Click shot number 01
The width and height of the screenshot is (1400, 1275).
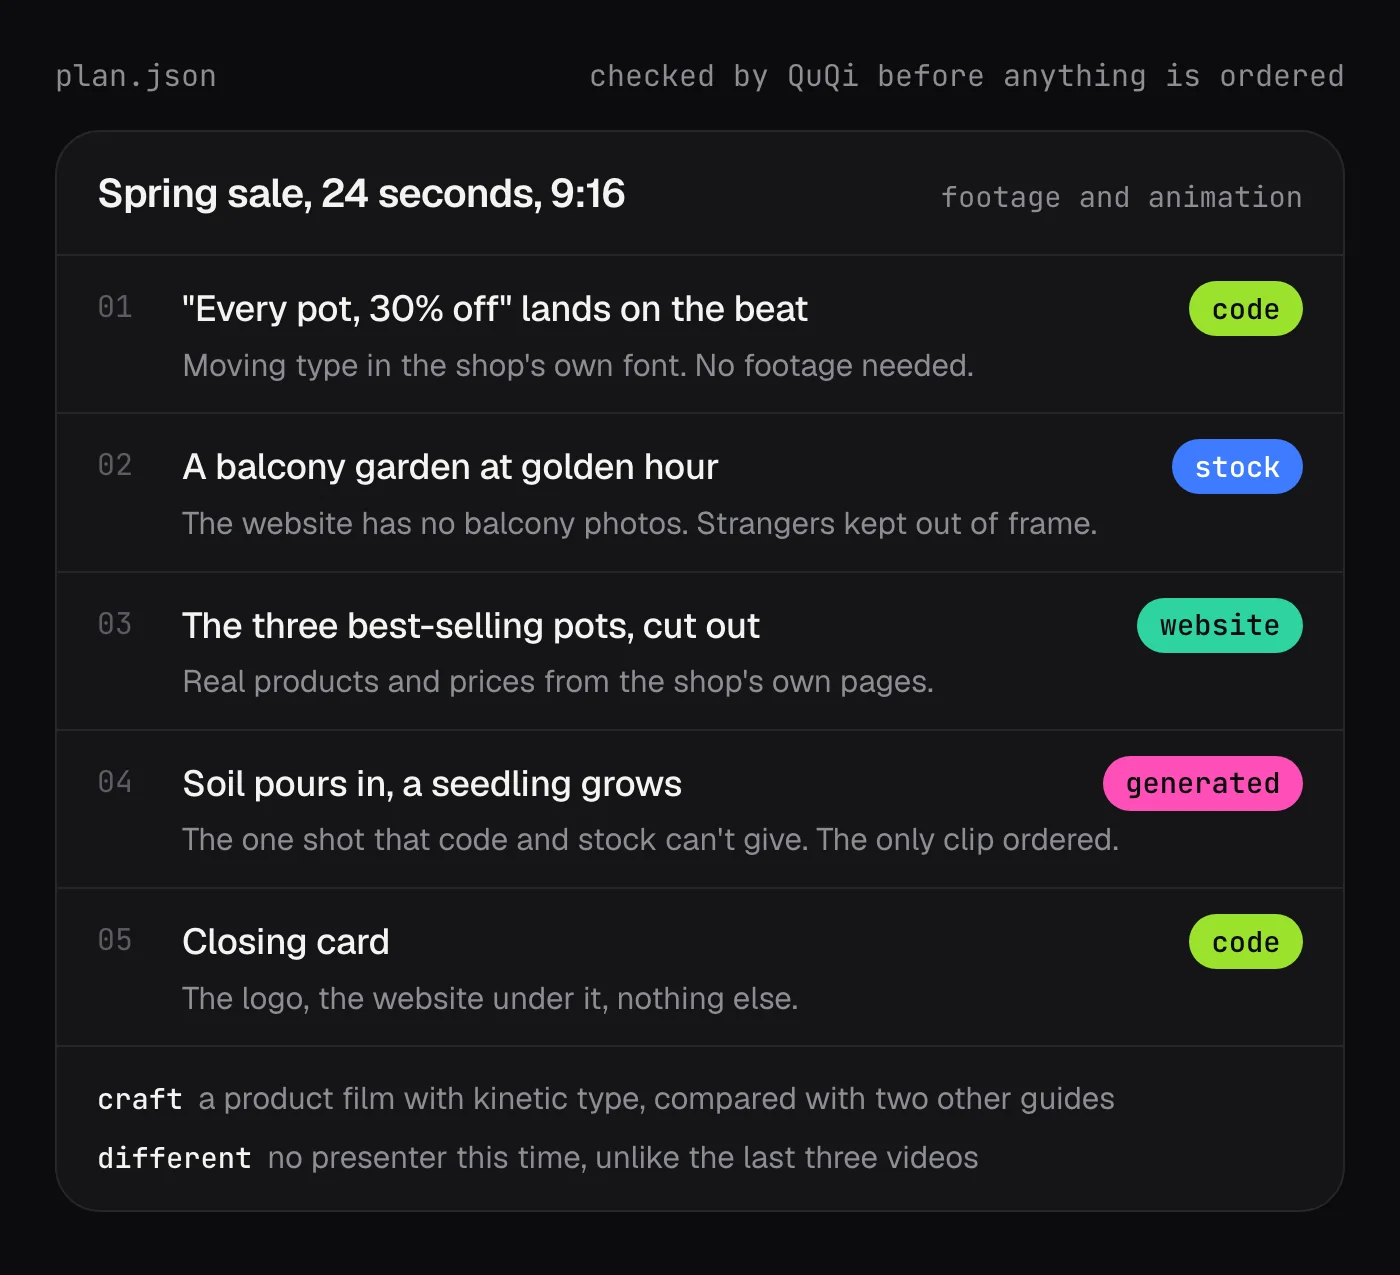[x=115, y=307]
